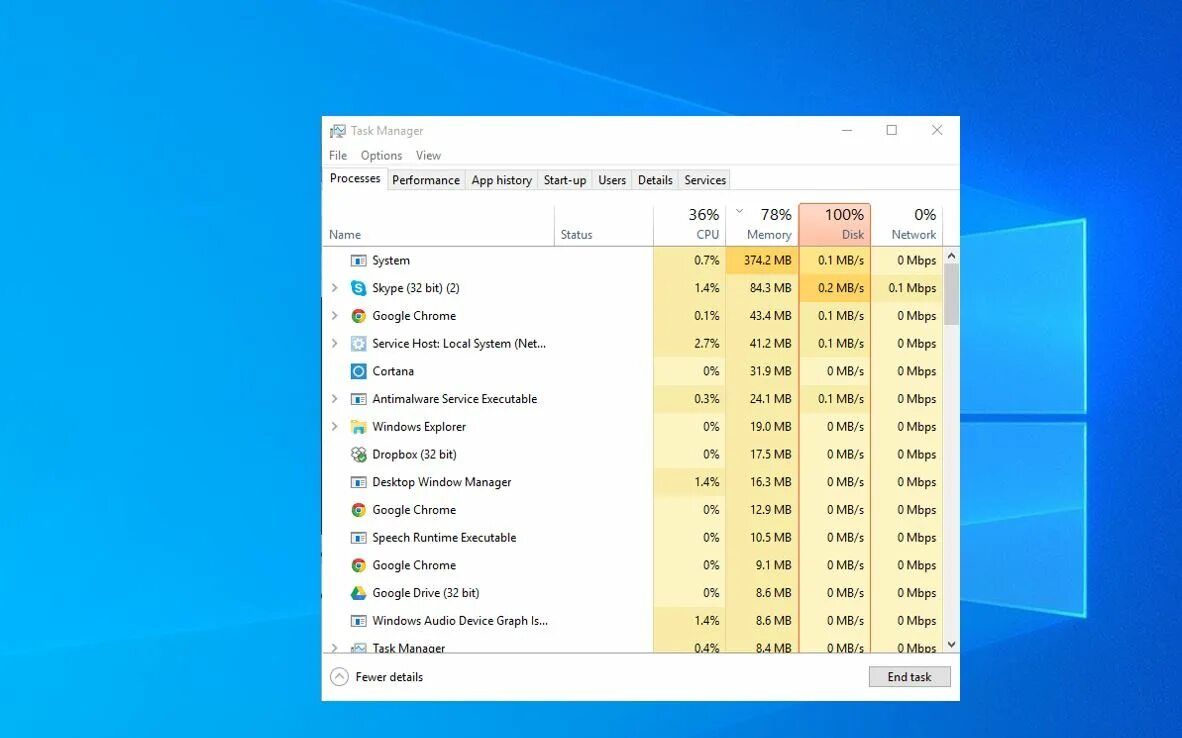
Task: Expand the first Google Chrome process group
Action: (x=335, y=316)
